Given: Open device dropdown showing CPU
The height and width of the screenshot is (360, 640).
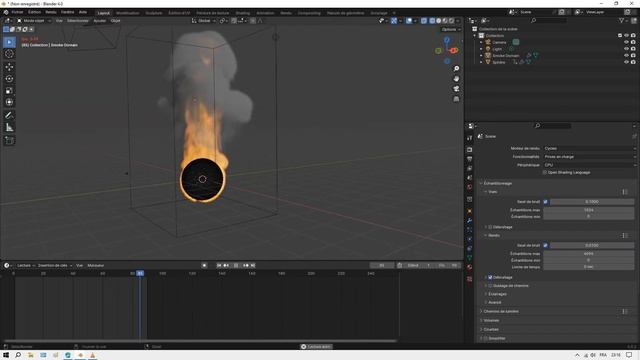Looking at the screenshot, I should coord(589,165).
